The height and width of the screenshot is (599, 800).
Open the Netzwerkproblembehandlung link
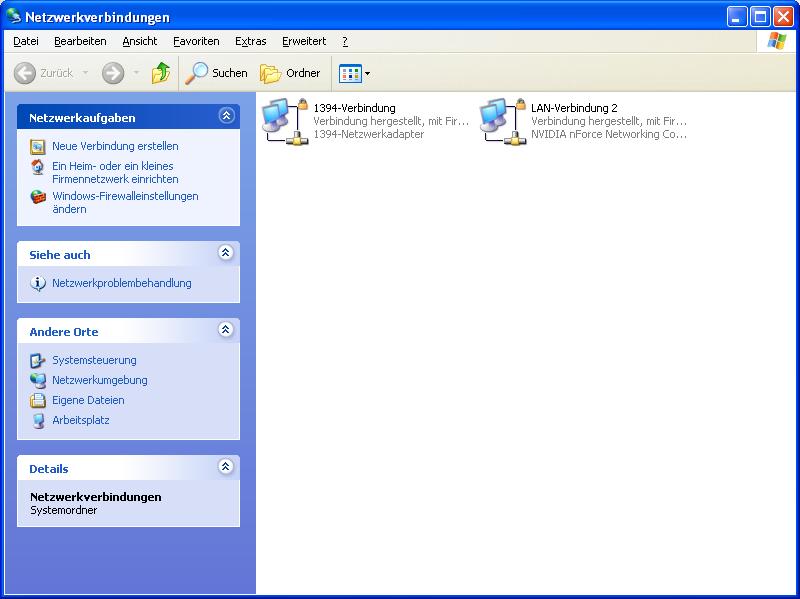(121, 283)
